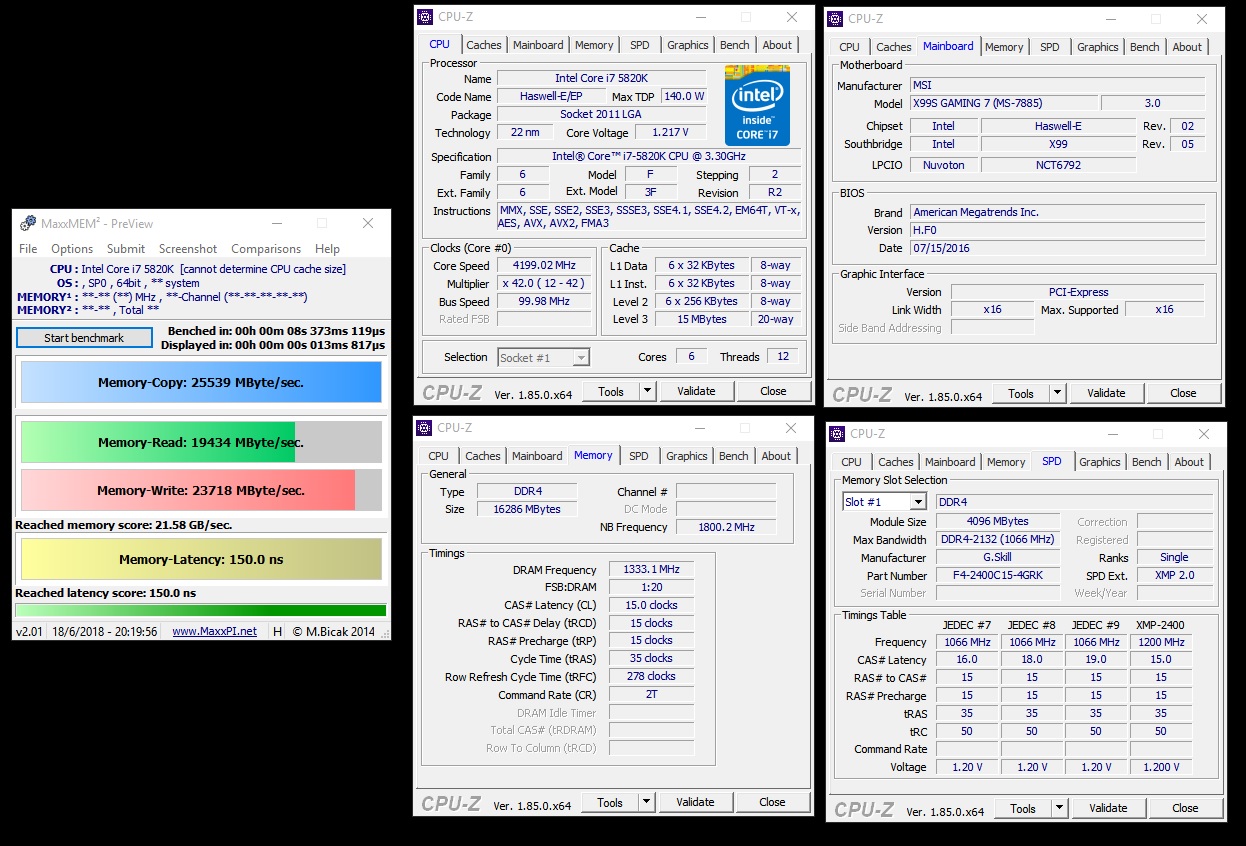
Task: Switch to Caches tab in CPU window
Action: point(484,45)
